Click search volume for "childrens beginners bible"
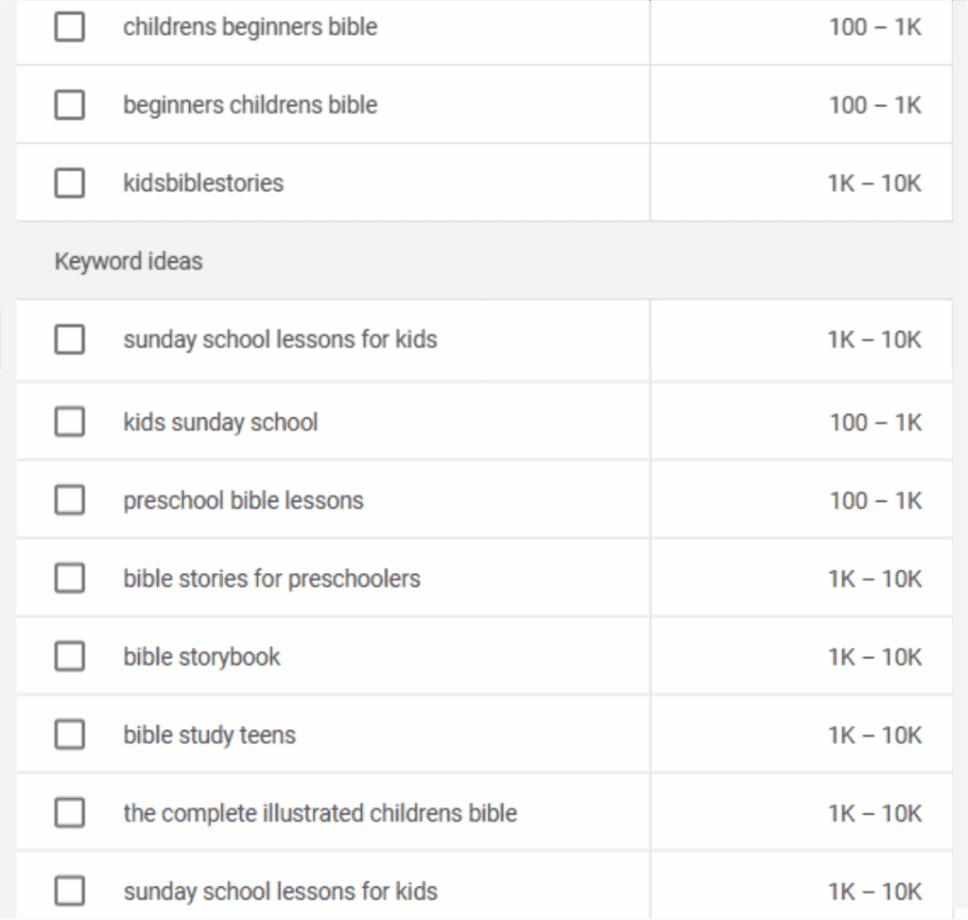This screenshot has width=968, height=920. pyautogui.click(x=875, y=27)
